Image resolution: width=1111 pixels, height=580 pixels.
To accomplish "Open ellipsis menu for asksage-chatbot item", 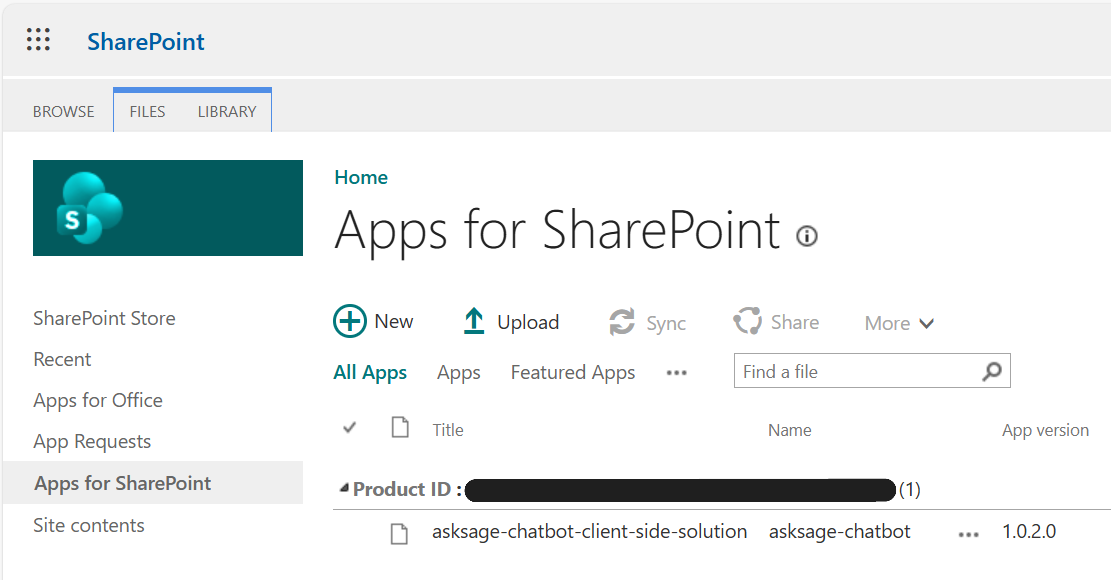I will pyautogui.click(x=967, y=533).
